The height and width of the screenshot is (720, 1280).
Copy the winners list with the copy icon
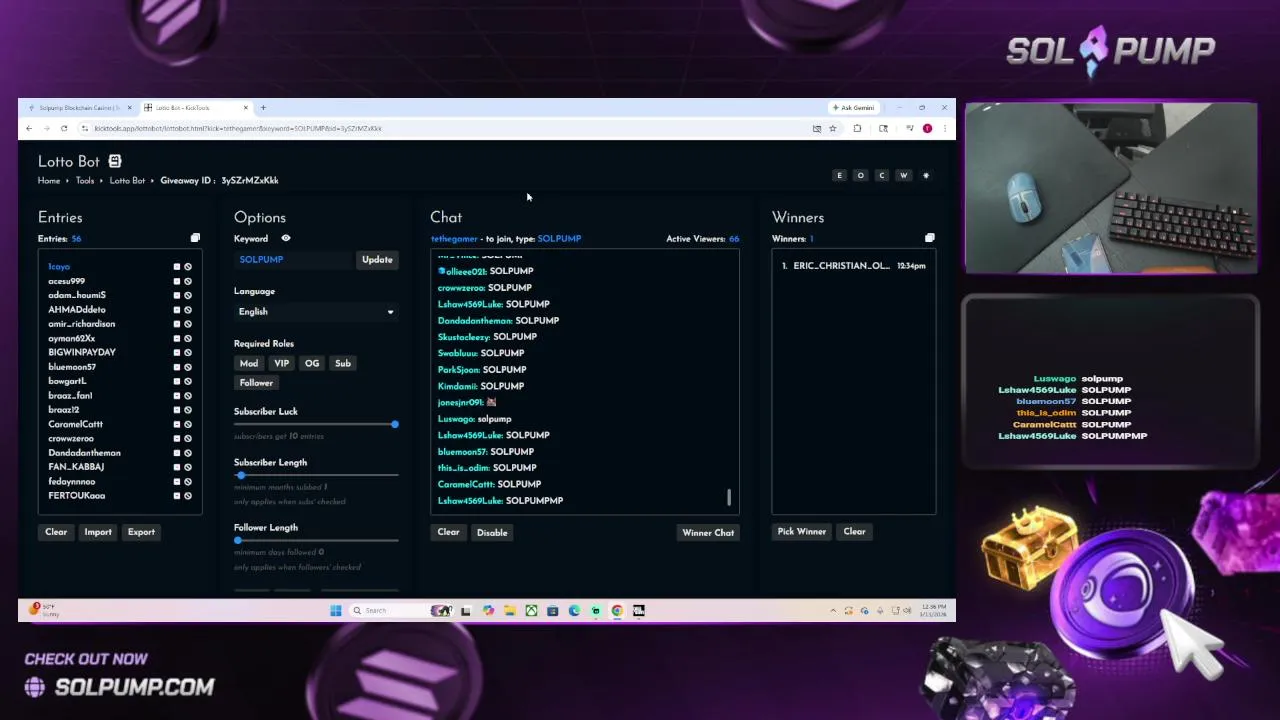[929, 238]
